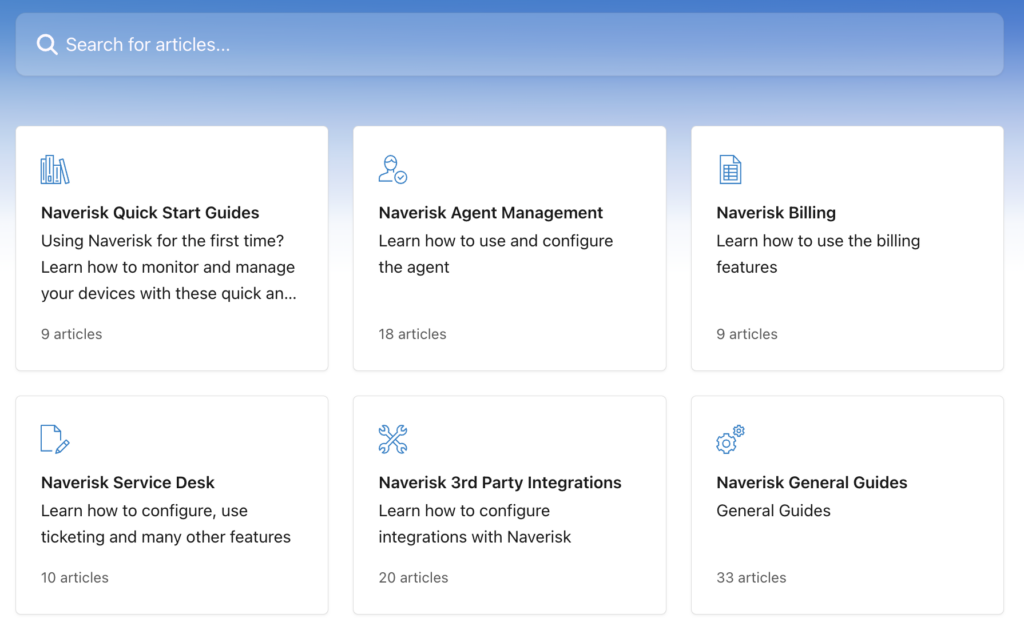Click 'Learn how to use the billing features'

click(x=818, y=254)
